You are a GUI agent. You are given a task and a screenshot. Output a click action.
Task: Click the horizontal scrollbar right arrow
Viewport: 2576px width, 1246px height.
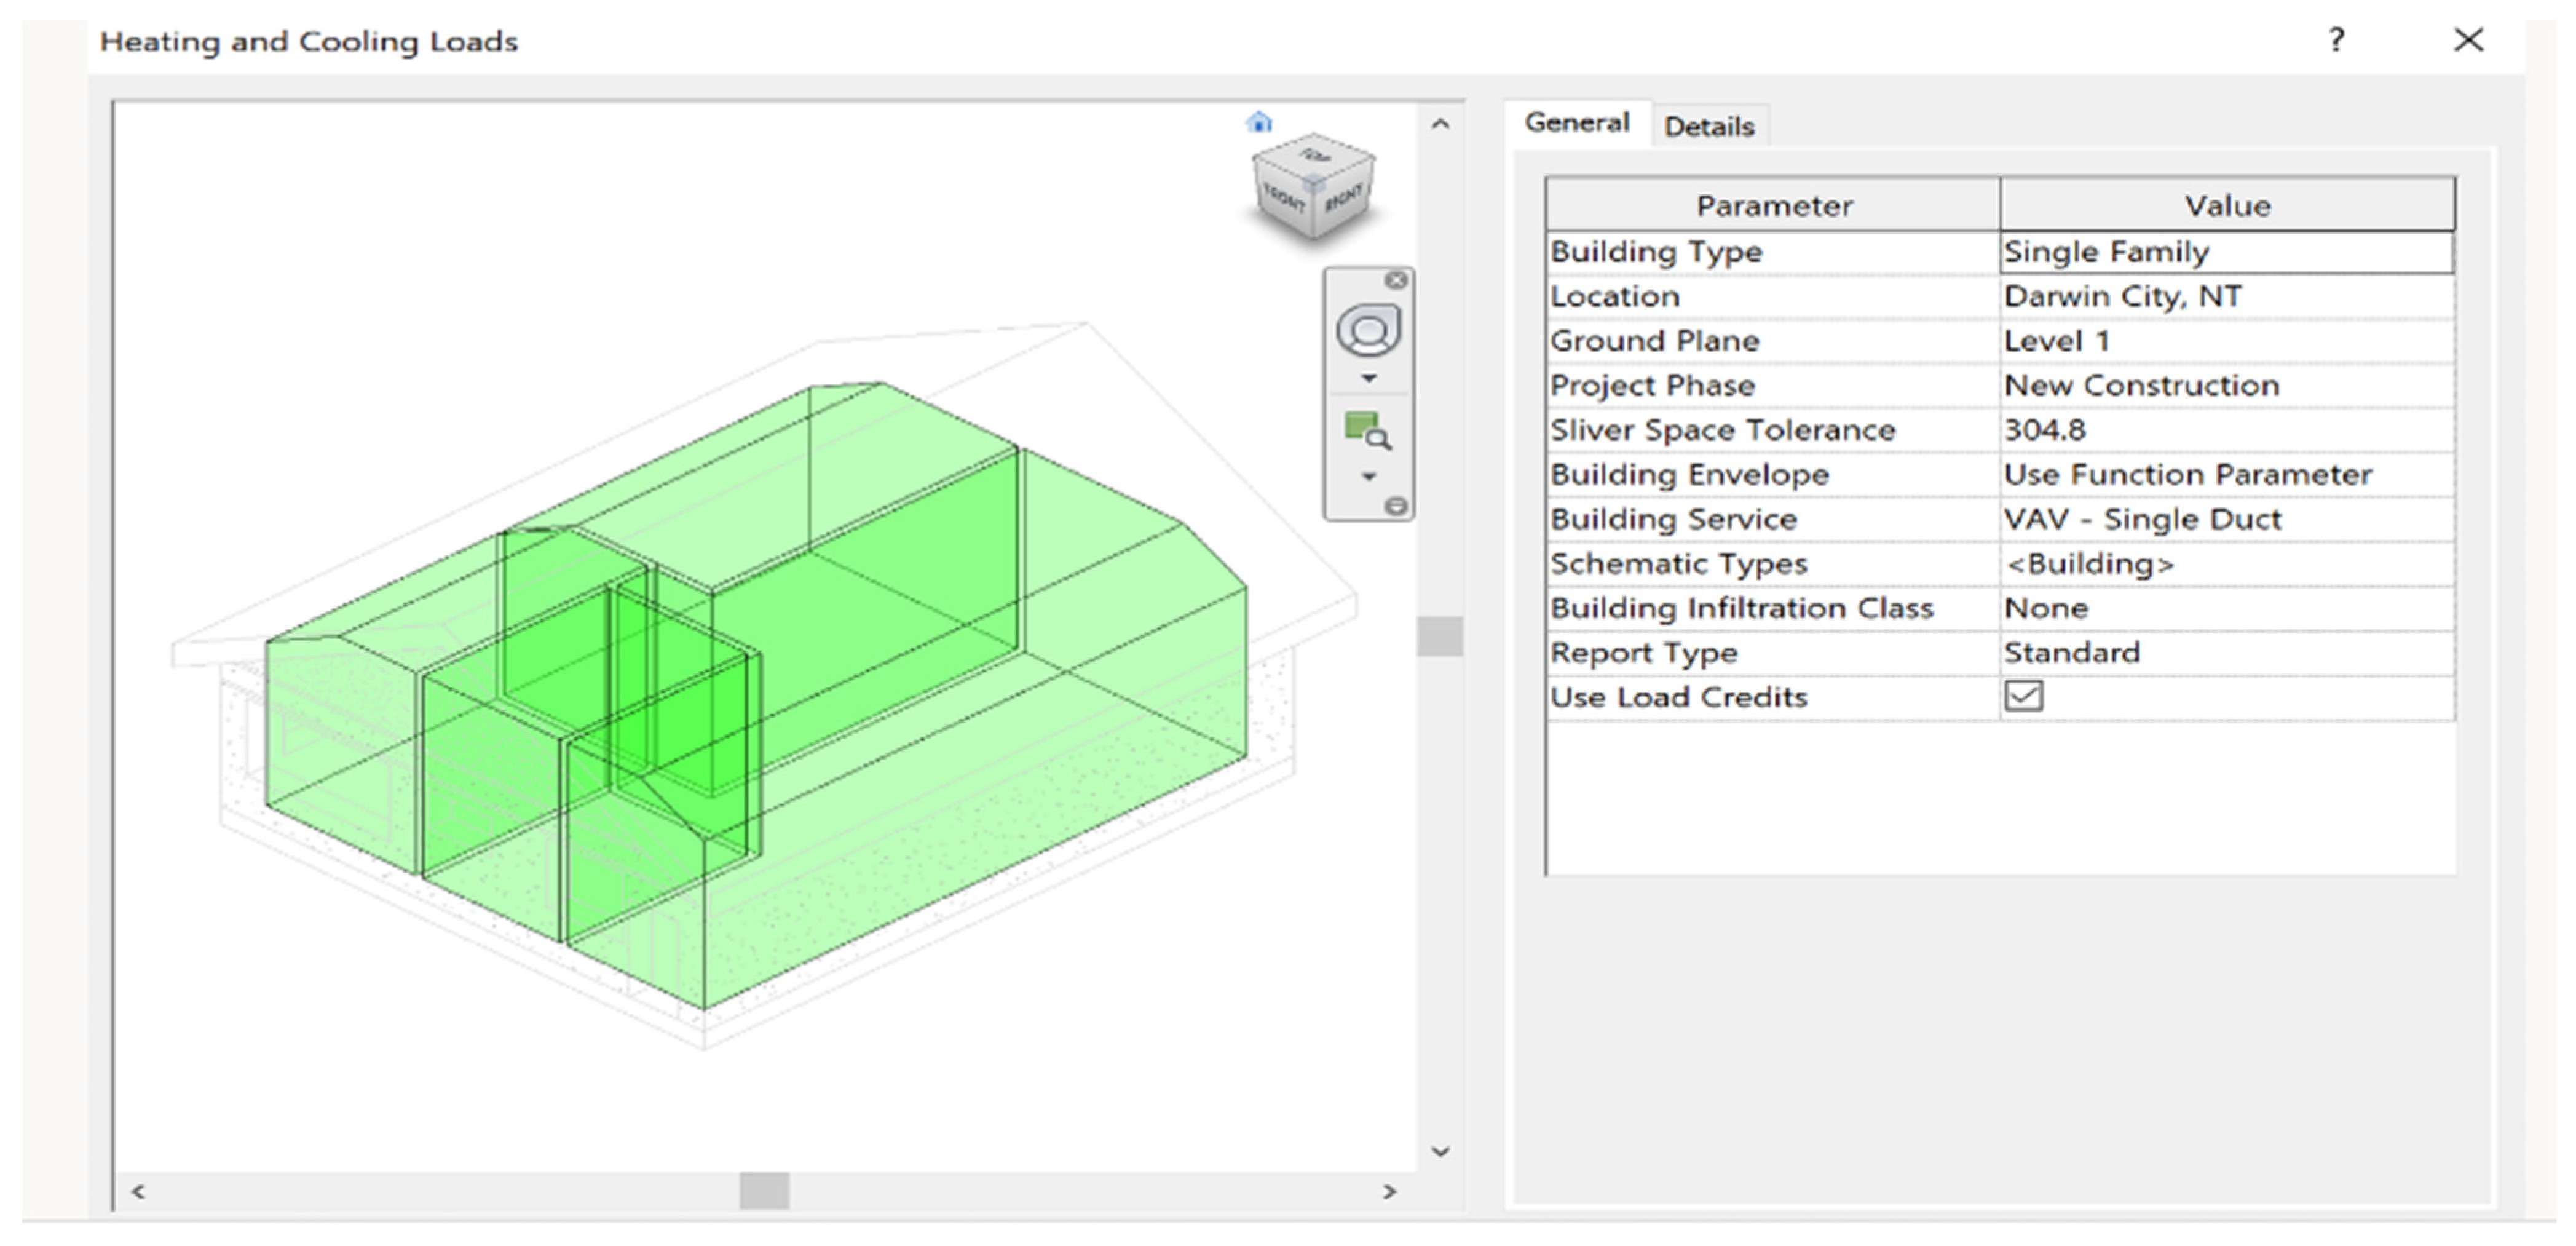pyautogui.click(x=1389, y=1191)
